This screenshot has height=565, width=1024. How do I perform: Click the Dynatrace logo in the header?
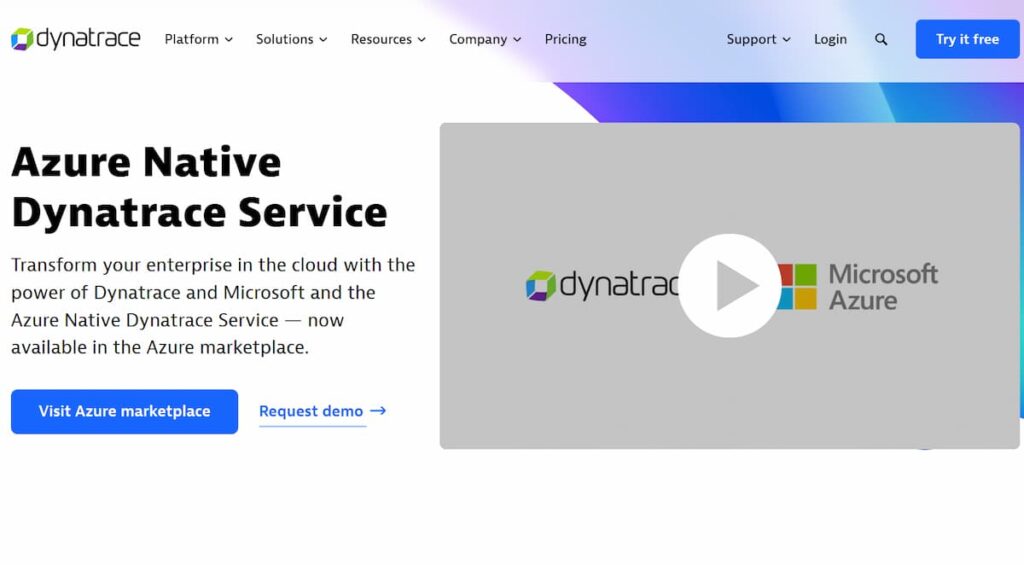click(76, 39)
